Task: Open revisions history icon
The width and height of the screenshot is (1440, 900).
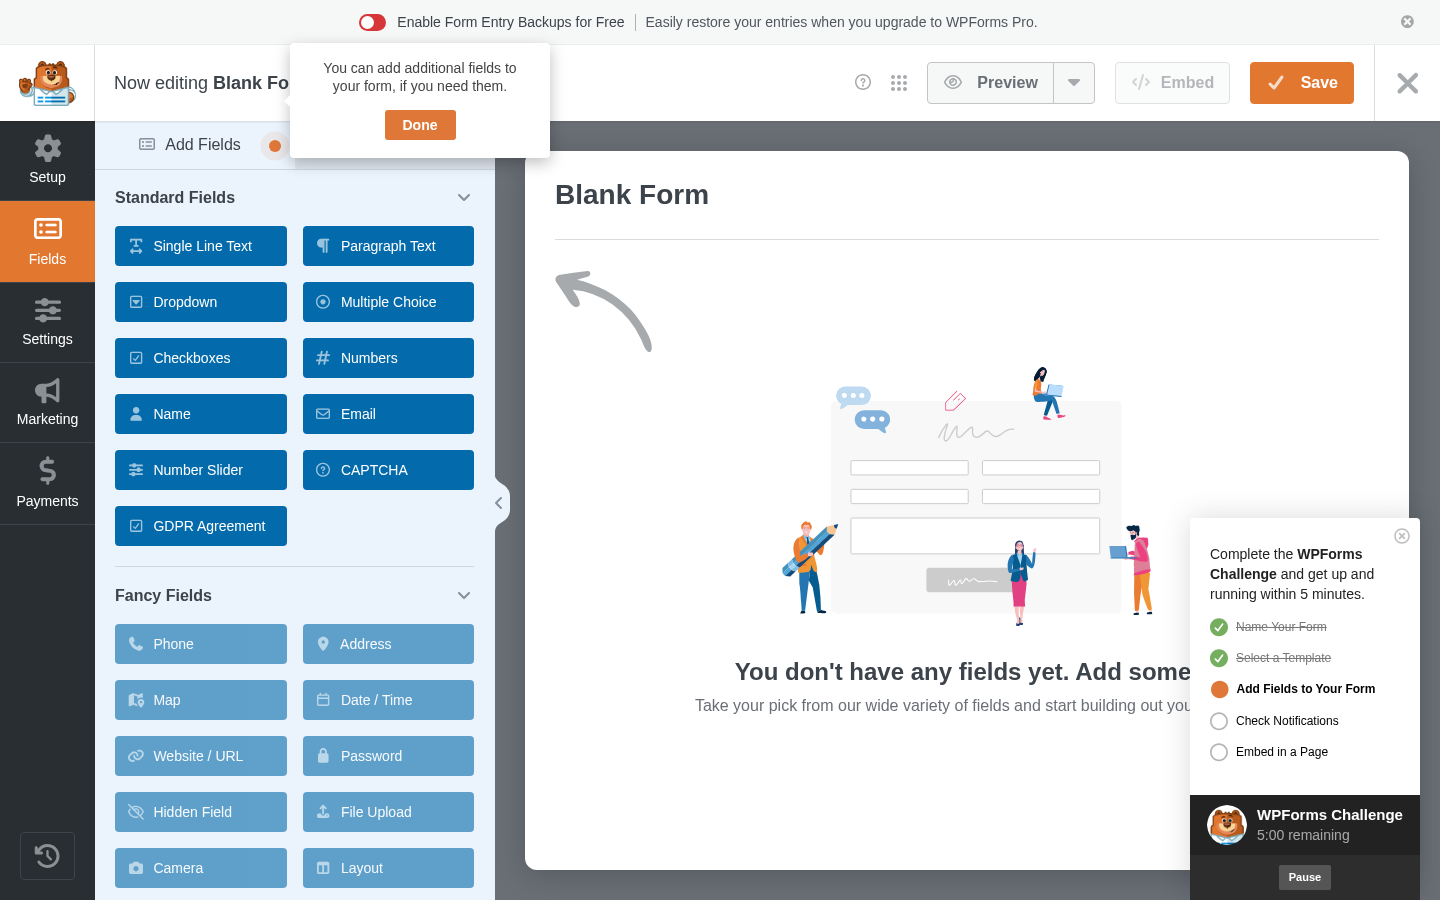Action: (47, 856)
